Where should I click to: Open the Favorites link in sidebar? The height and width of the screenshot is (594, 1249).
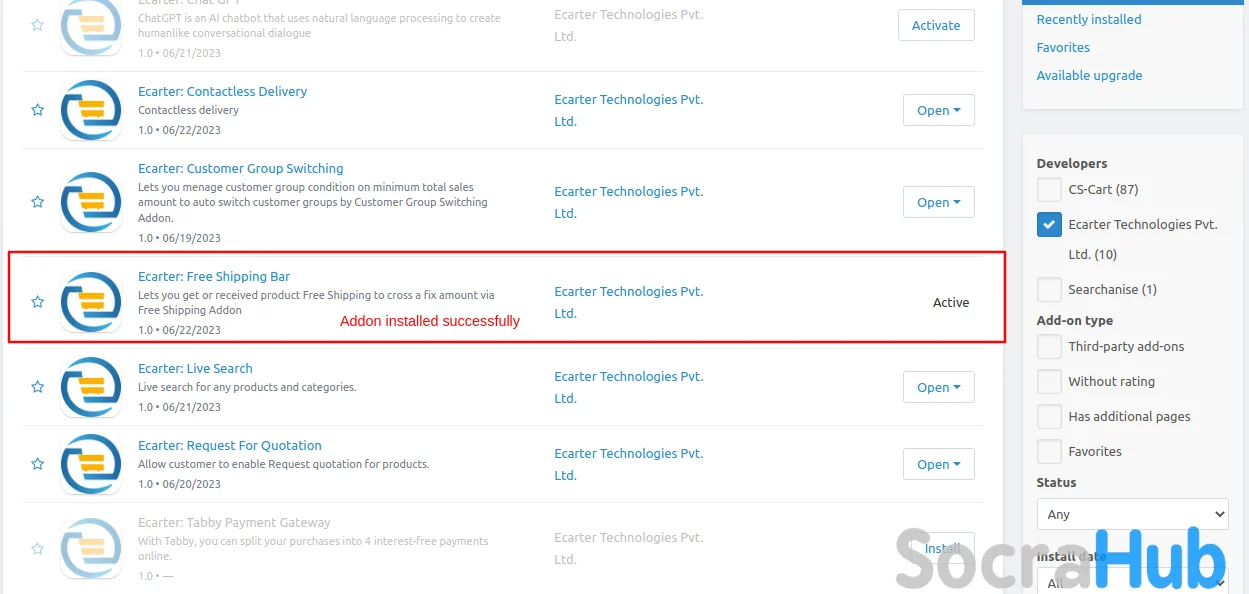[x=1063, y=47]
